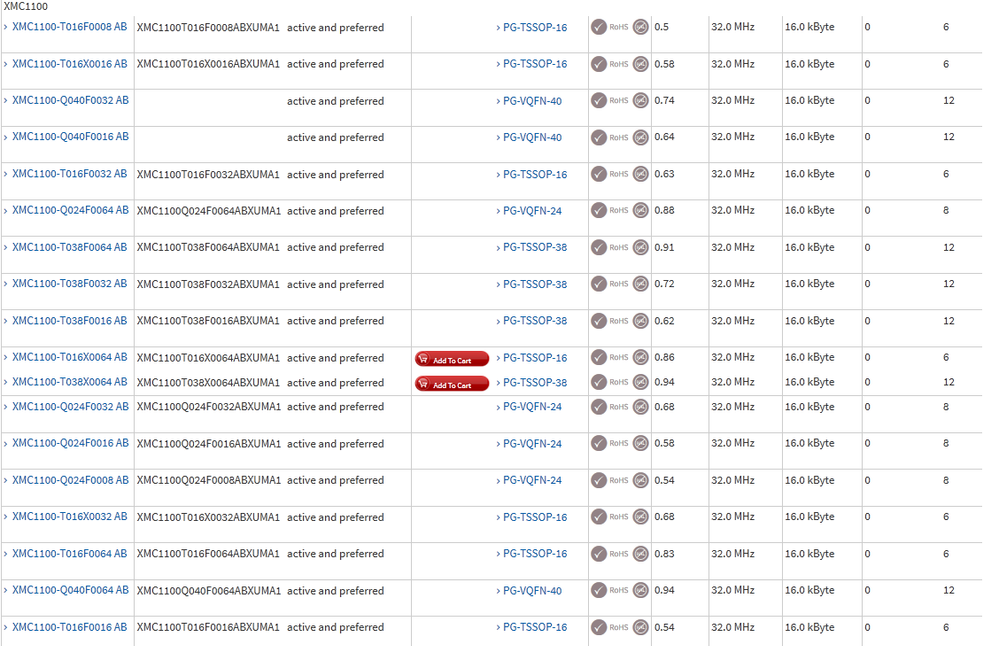Click OPN text XMC1100T016X0016ABXUMA1
999x646 pixels.
tap(208, 64)
